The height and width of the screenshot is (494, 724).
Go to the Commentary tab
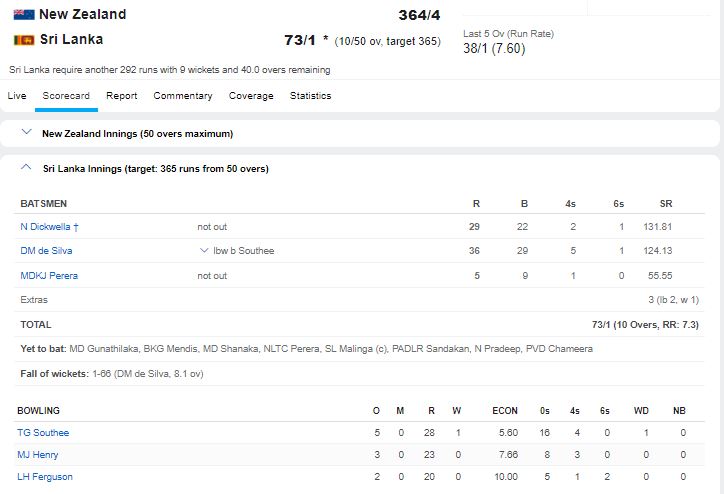tap(183, 96)
